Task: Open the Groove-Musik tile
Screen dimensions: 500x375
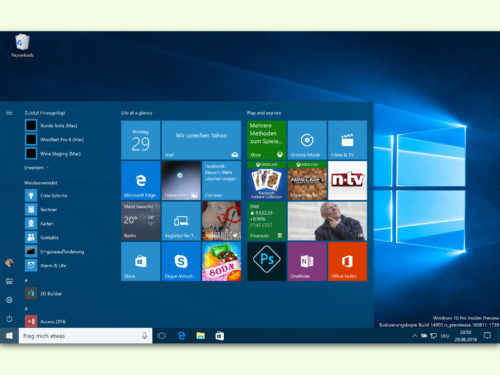Action: [x=307, y=140]
